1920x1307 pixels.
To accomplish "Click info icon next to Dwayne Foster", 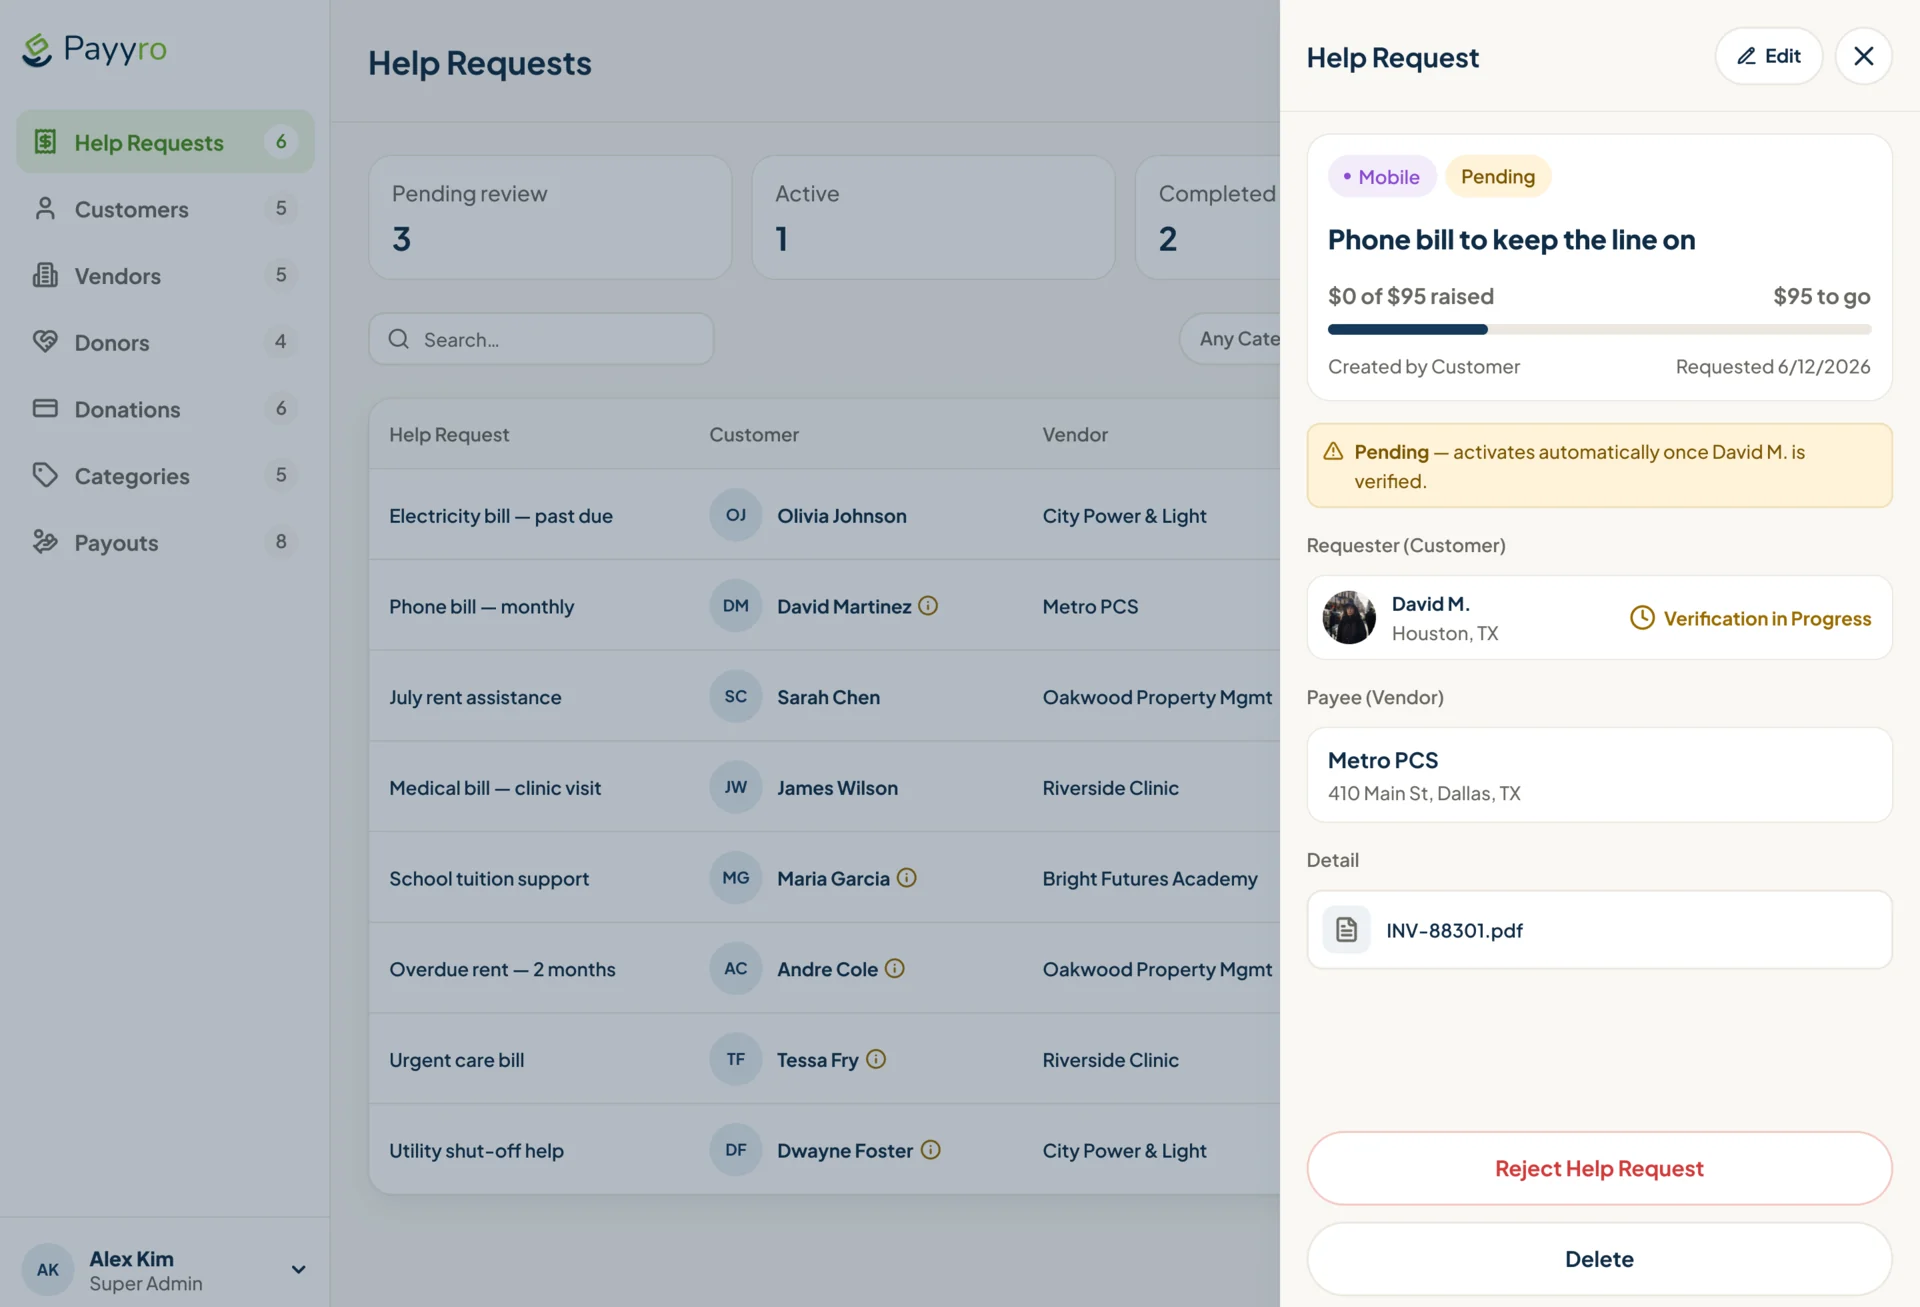I will (931, 1150).
